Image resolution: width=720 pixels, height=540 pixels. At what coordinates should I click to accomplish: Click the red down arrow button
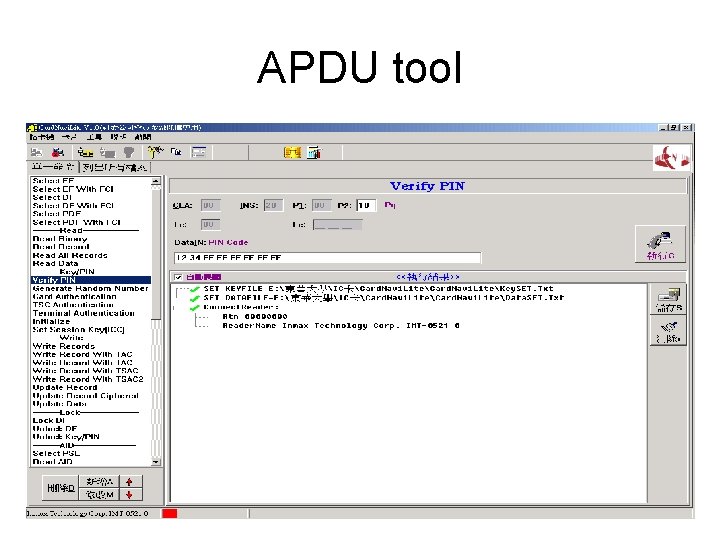point(129,495)
